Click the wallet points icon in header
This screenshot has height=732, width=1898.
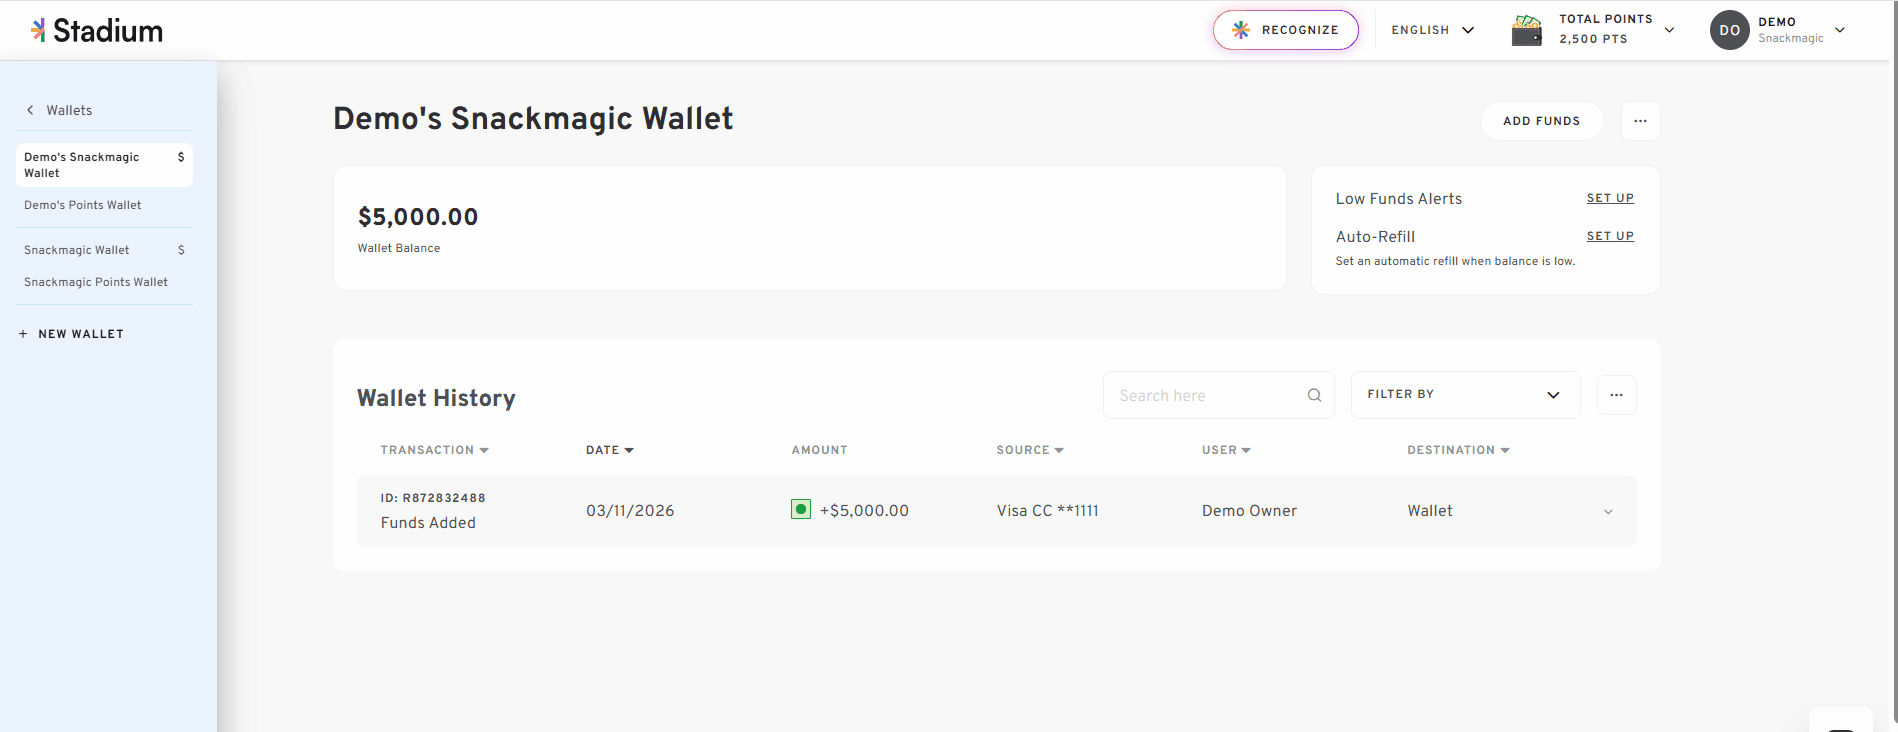click(1526, 30)
